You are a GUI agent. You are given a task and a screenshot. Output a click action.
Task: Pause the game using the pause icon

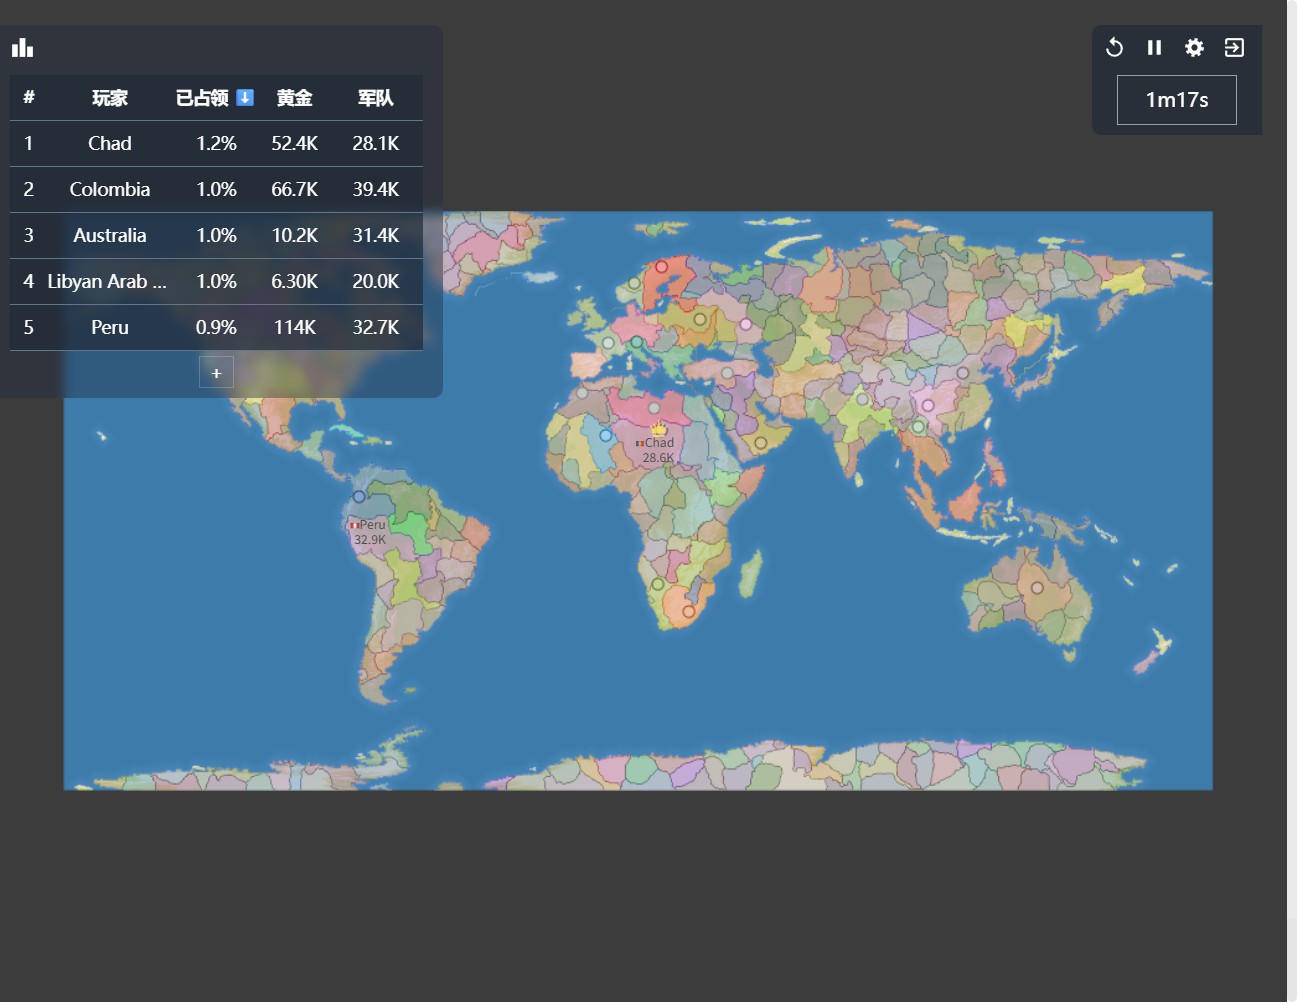pyautogui.click(x=1154, y=47)
